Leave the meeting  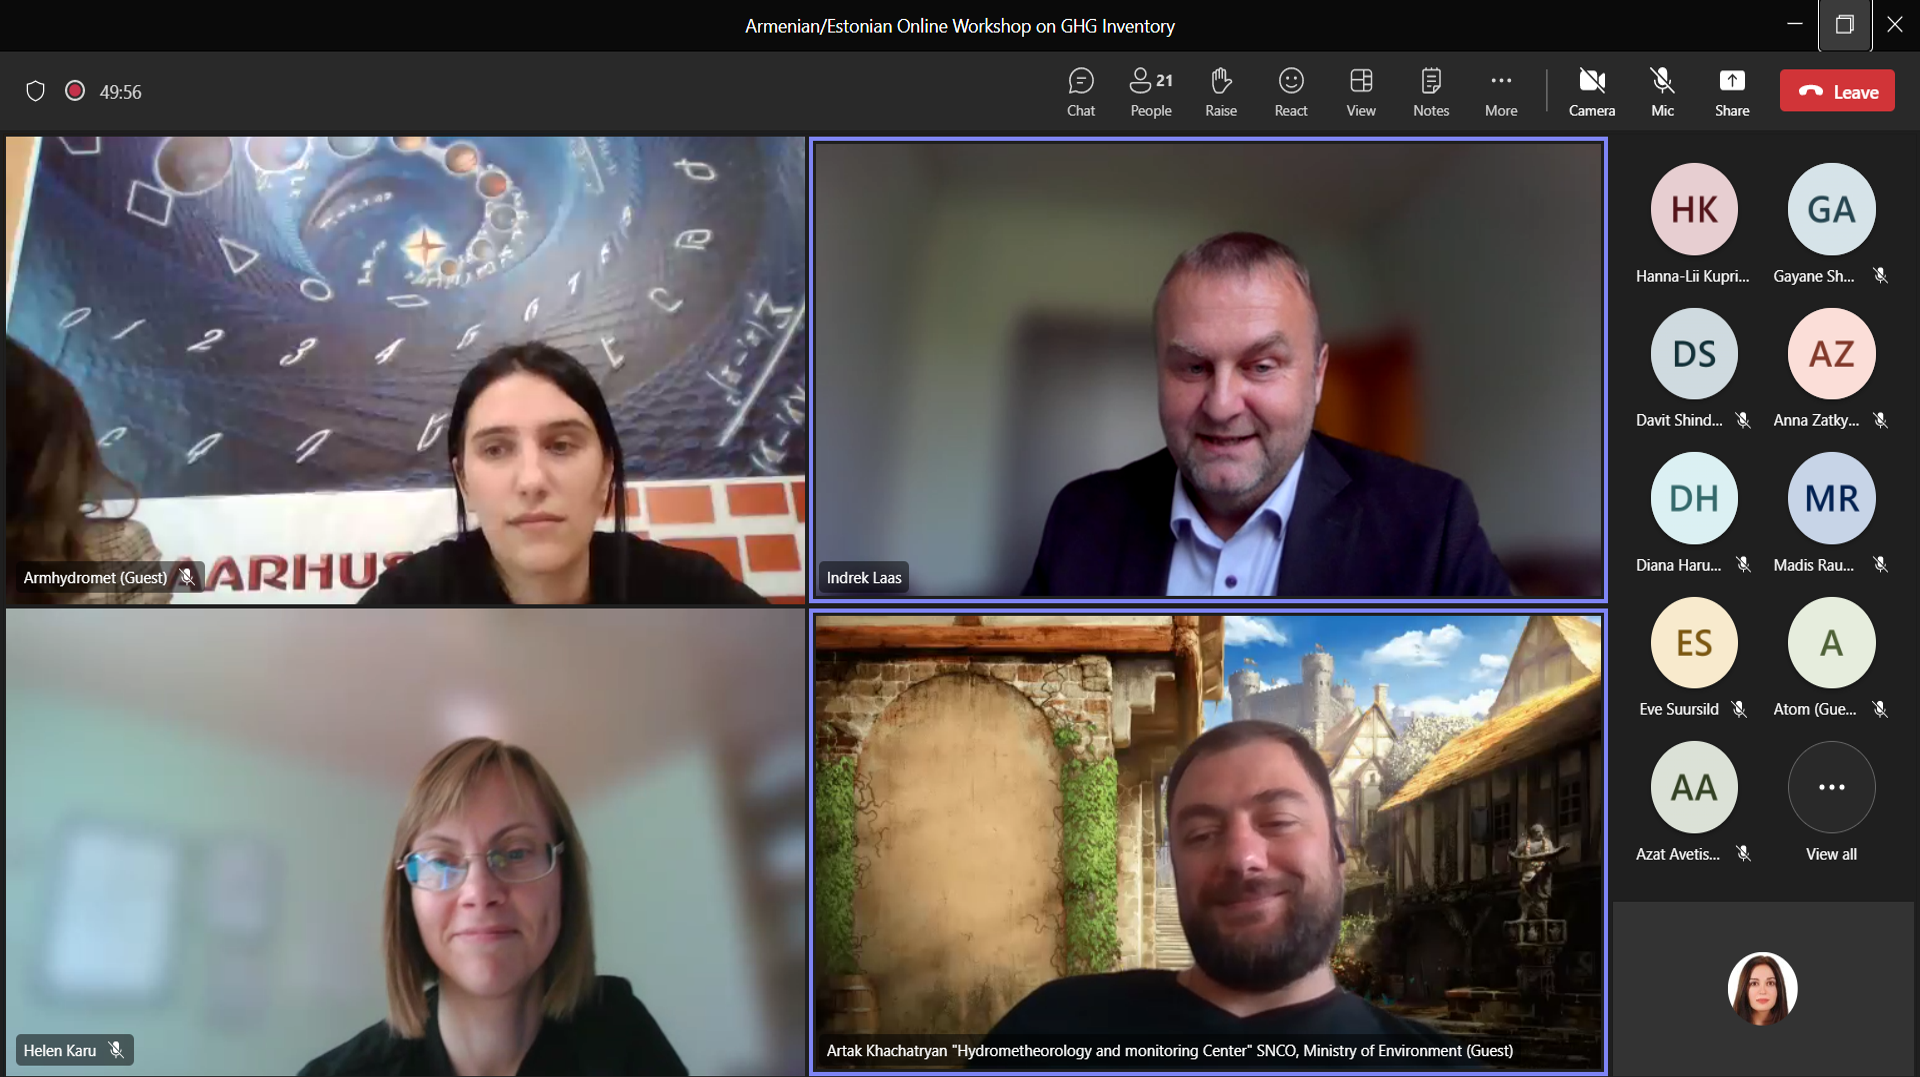pyautogui.click(x=1836, y=92)
